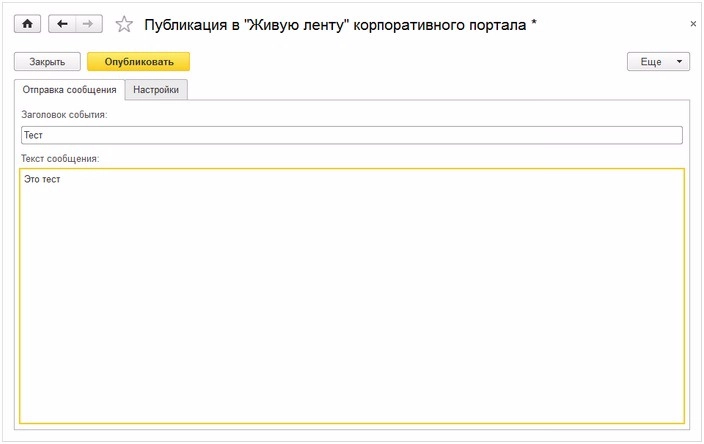Add form to favorites with star icon
704x444 pixels.
(x=124, y=23)
